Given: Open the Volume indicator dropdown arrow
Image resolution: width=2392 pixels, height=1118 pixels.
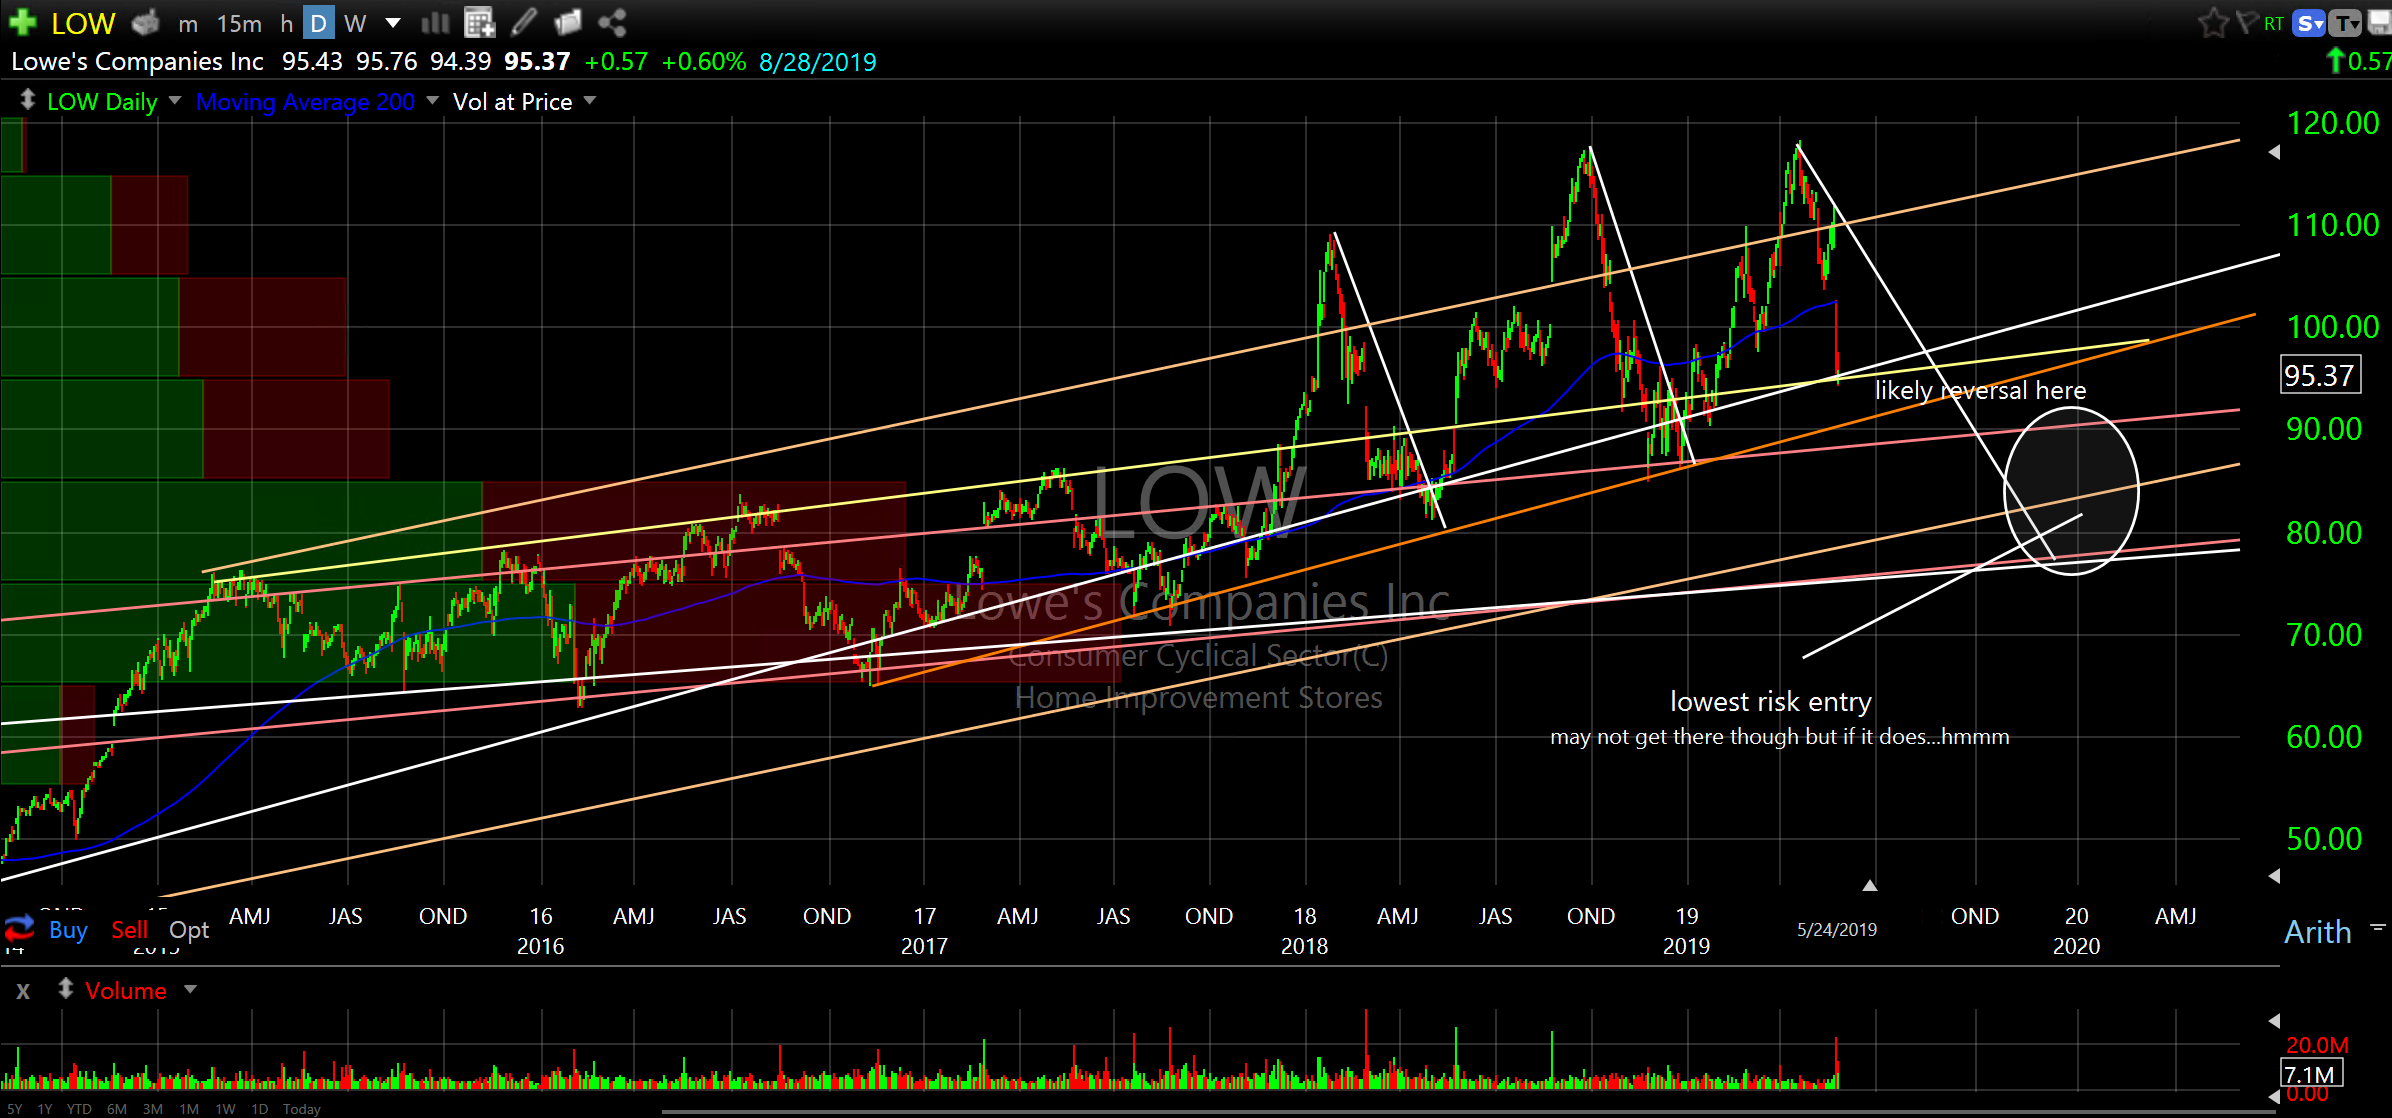Looking at the screenshot, I should tap(190, 990).
